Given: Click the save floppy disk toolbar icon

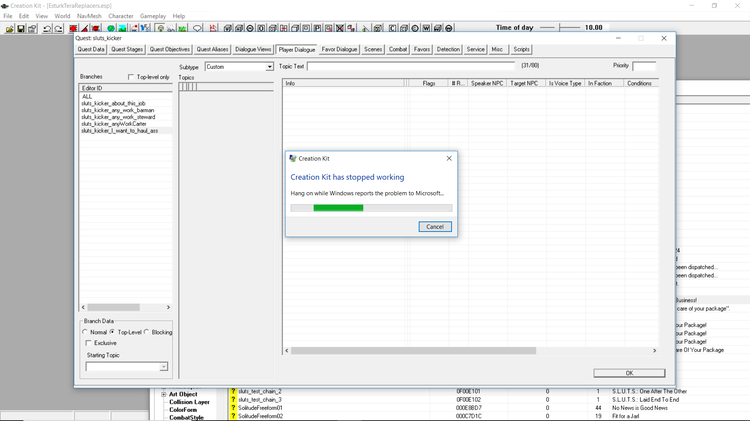Looking at the screenshot, I should pyautogui.click(x=21, y=29).
